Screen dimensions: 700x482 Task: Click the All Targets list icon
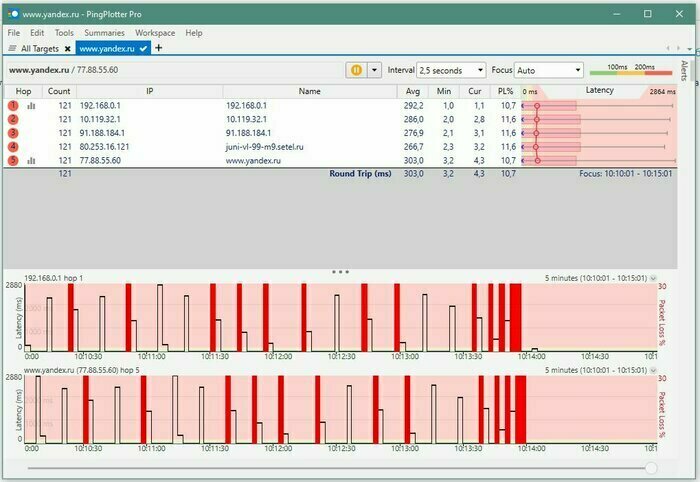pyautogui.click(x=12, y=48)
